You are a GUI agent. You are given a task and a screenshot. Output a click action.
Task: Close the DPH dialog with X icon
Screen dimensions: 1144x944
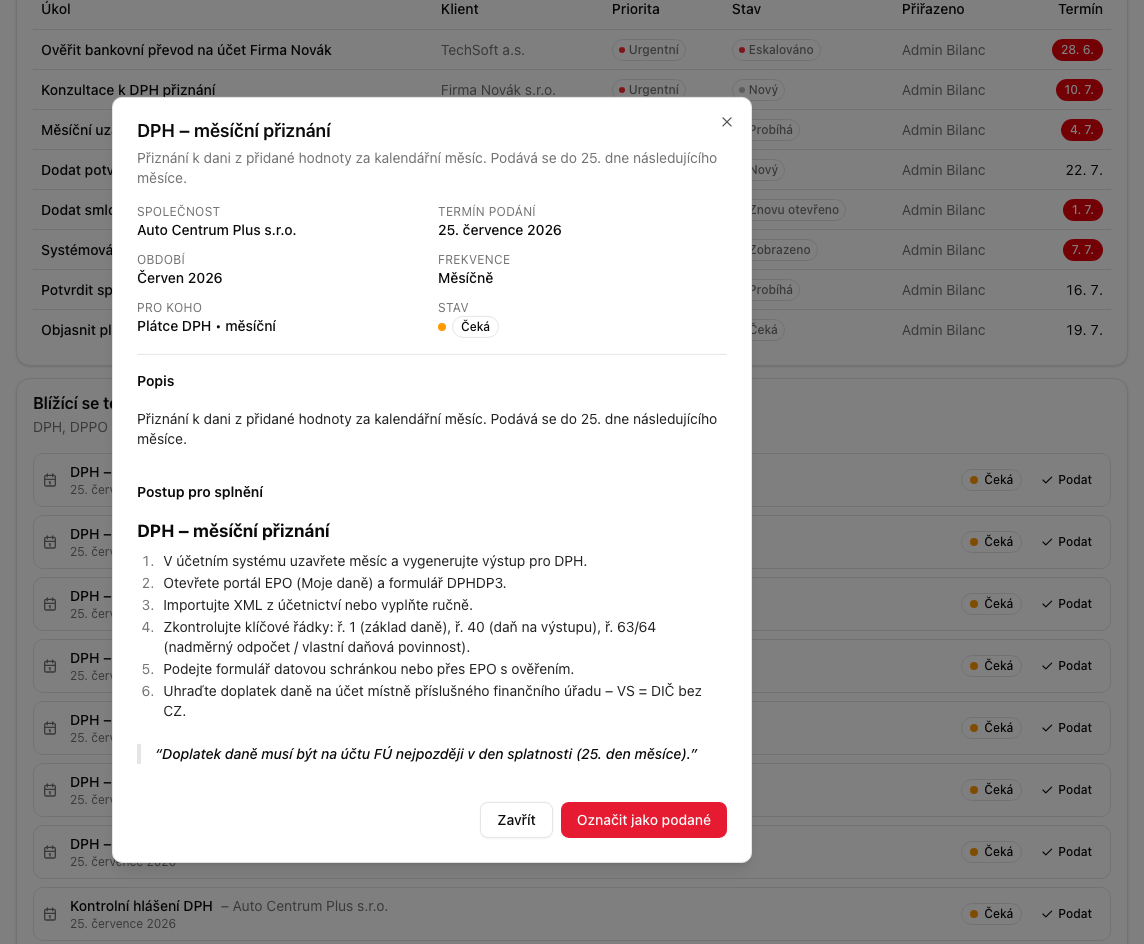727,122
